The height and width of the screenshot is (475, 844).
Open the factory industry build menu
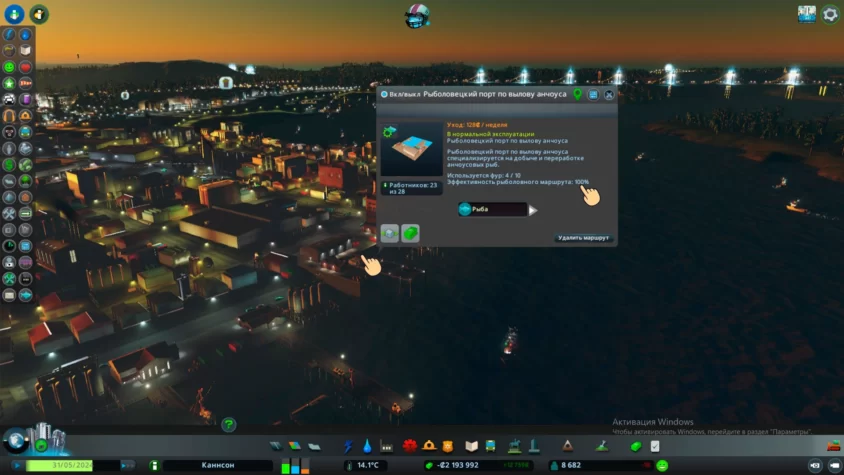tap(386, 446)
